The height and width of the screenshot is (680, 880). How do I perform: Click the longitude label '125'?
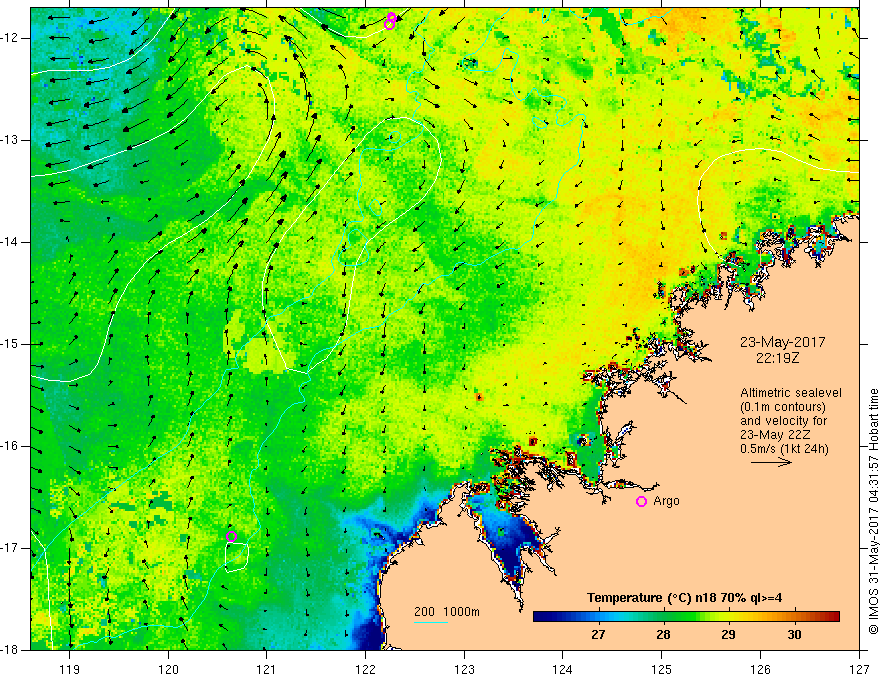(x=662, y=669)
